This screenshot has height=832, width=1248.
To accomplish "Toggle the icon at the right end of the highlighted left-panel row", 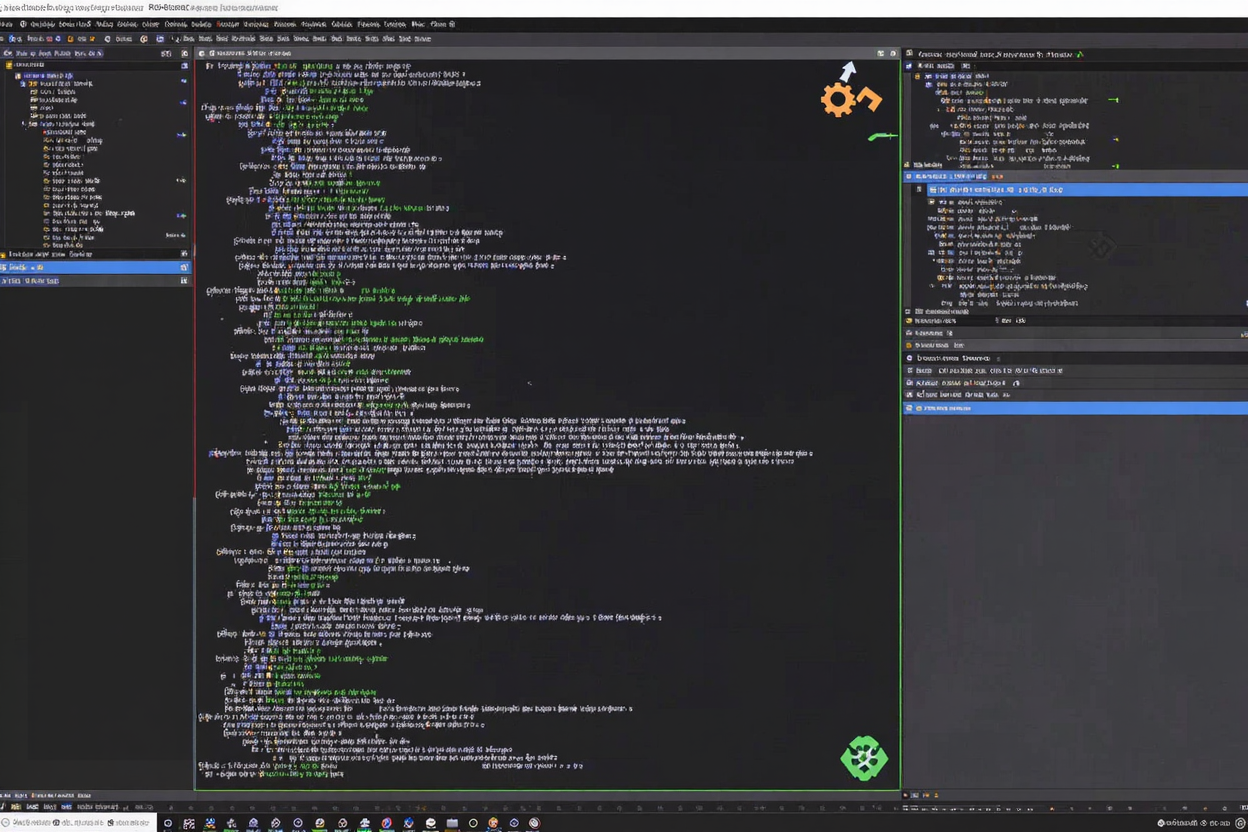I will [184, 267].
